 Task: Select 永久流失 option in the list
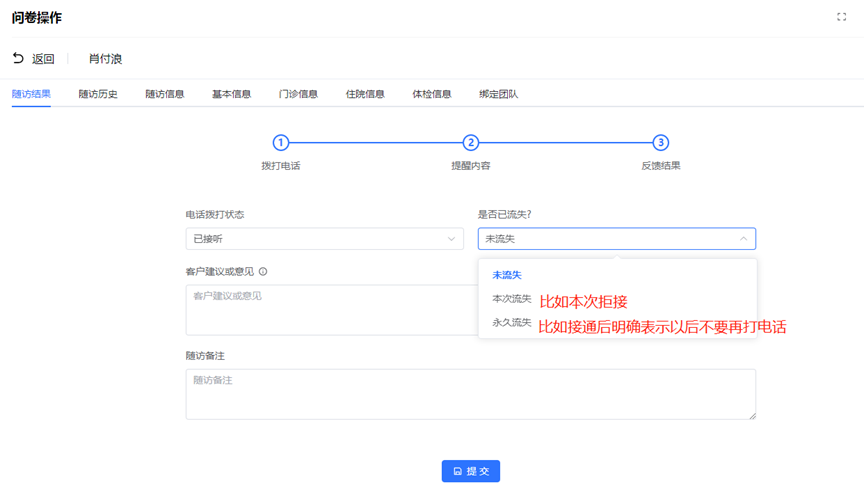(x=512, y=322)
